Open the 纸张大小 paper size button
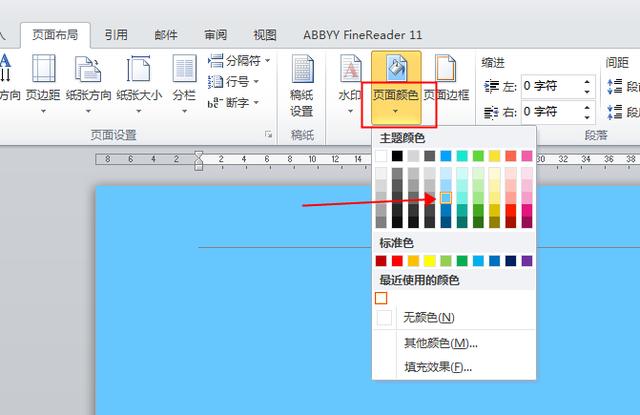Viewport: 640px width, 415px height. tap(139, 84)
